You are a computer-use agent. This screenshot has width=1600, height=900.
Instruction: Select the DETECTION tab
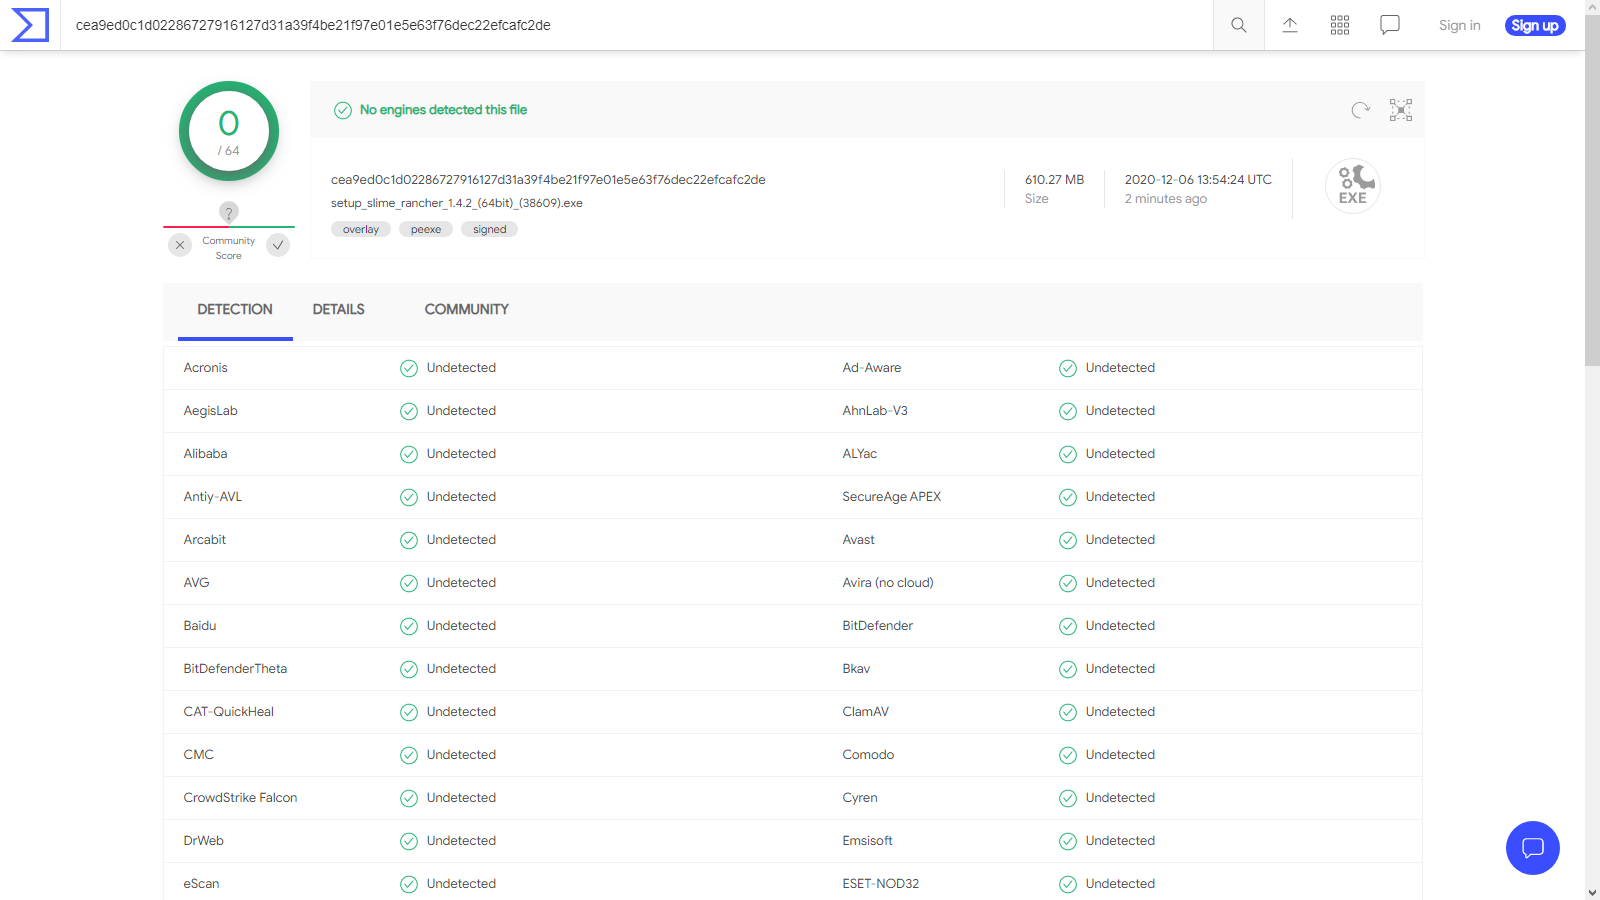pyautogui.click(x=235, y=310)
